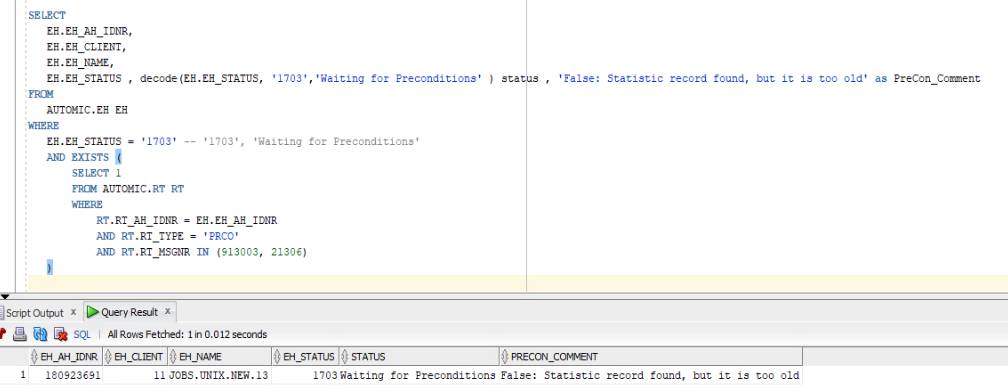
Task: Collapse the panel using the black triangle divider
Action: [x=5, y=296]
